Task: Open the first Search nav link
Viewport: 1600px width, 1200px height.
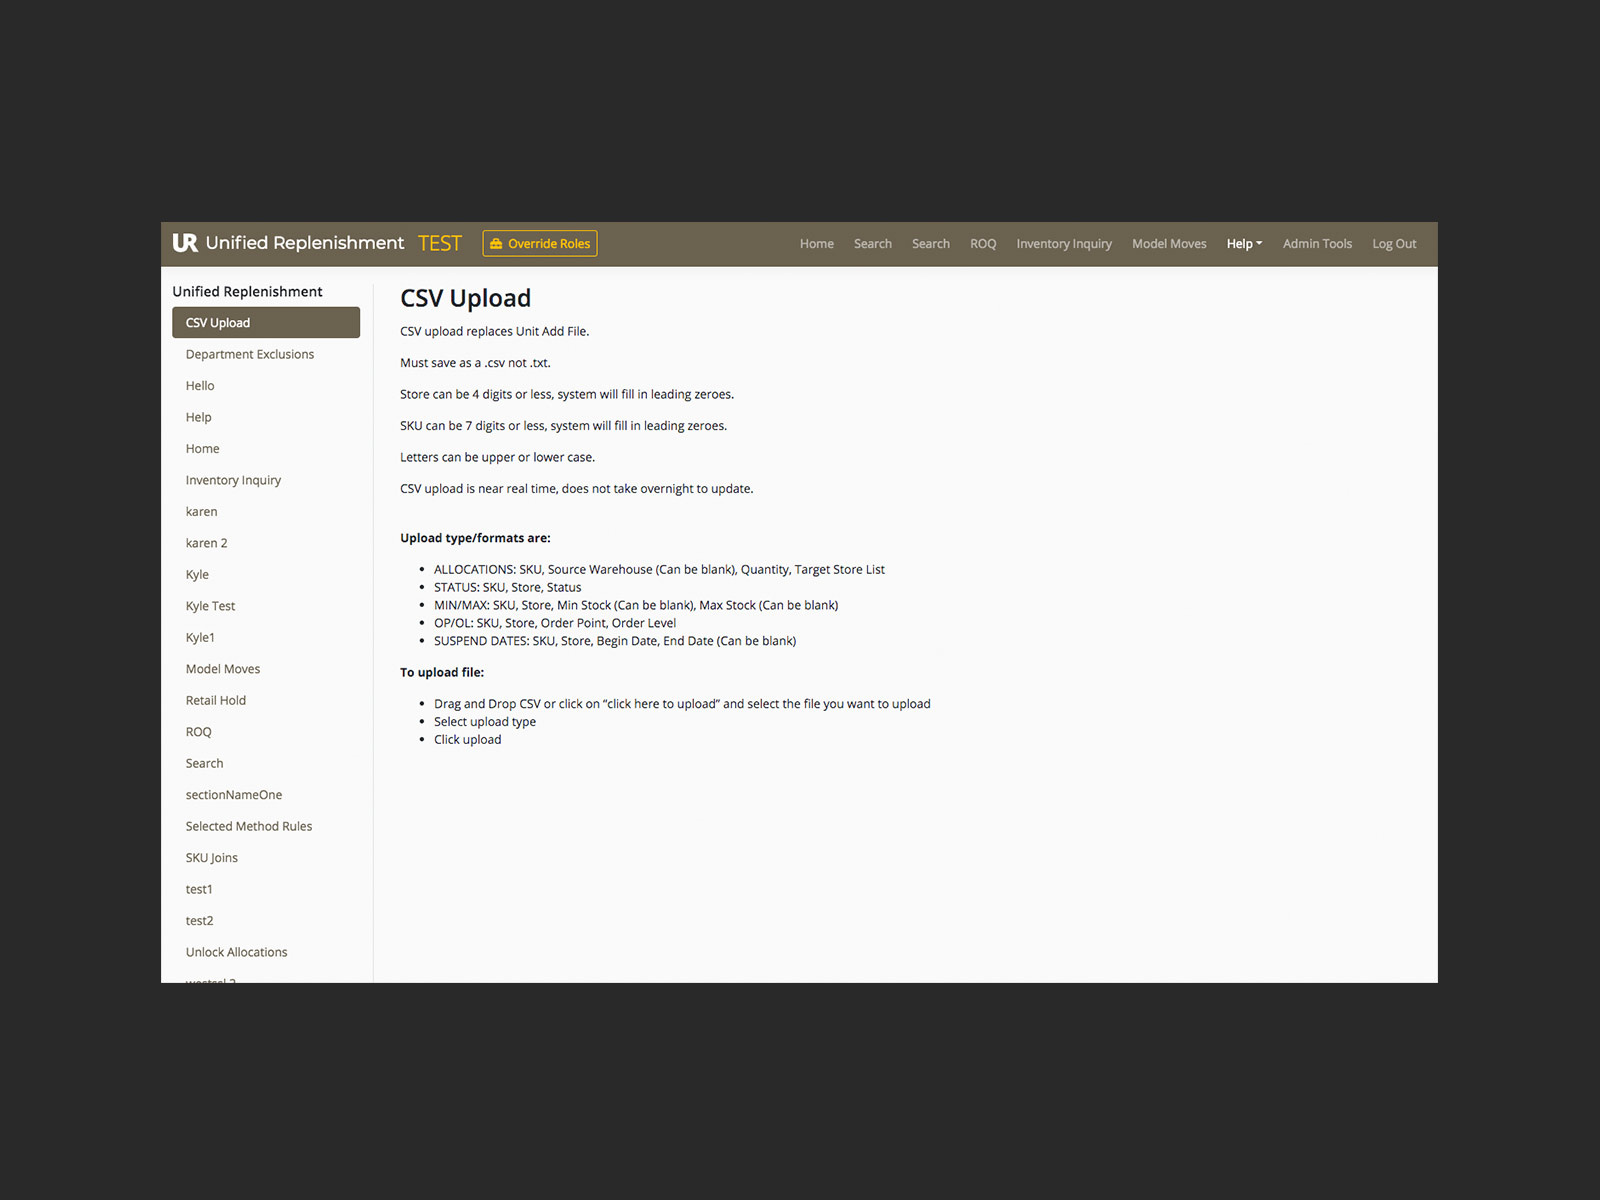Action: (873, 244)
